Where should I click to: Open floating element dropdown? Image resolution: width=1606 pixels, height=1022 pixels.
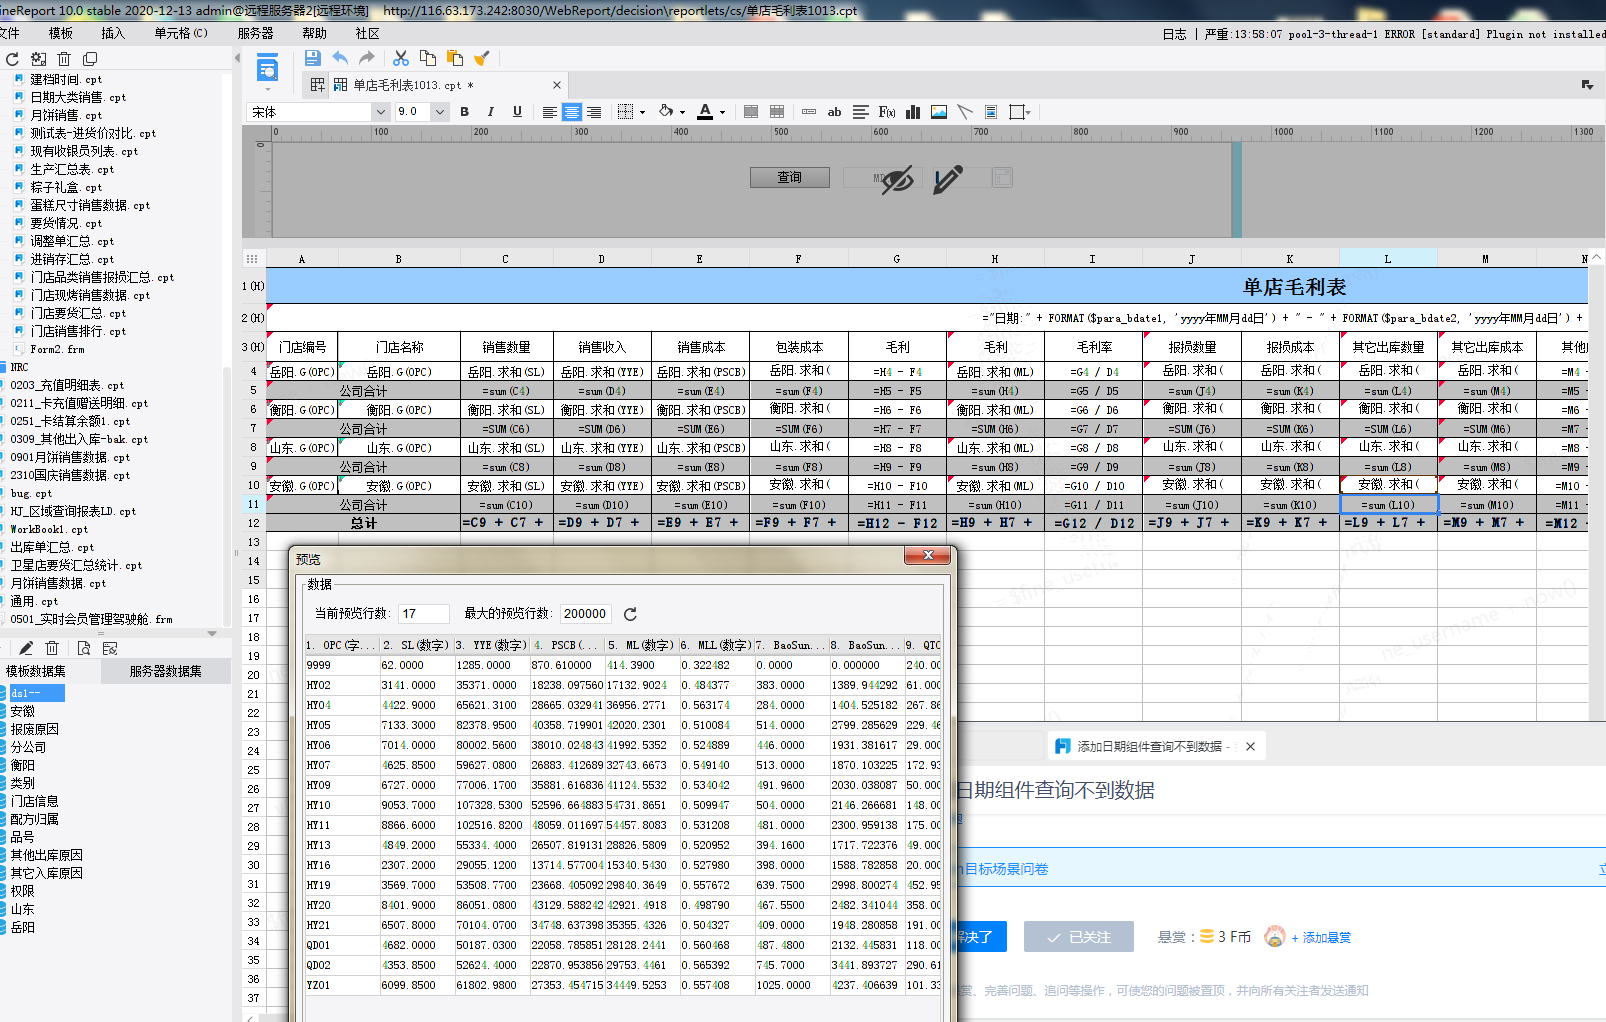click(x=1020, y=112)
